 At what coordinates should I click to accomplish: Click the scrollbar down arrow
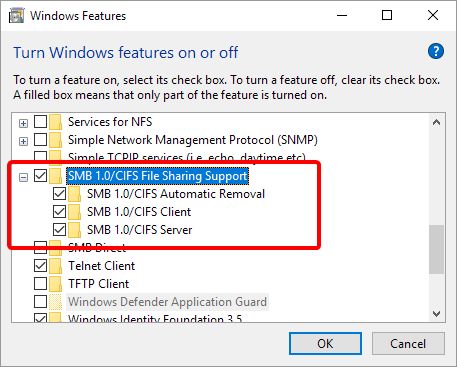(x=436, y=314)
